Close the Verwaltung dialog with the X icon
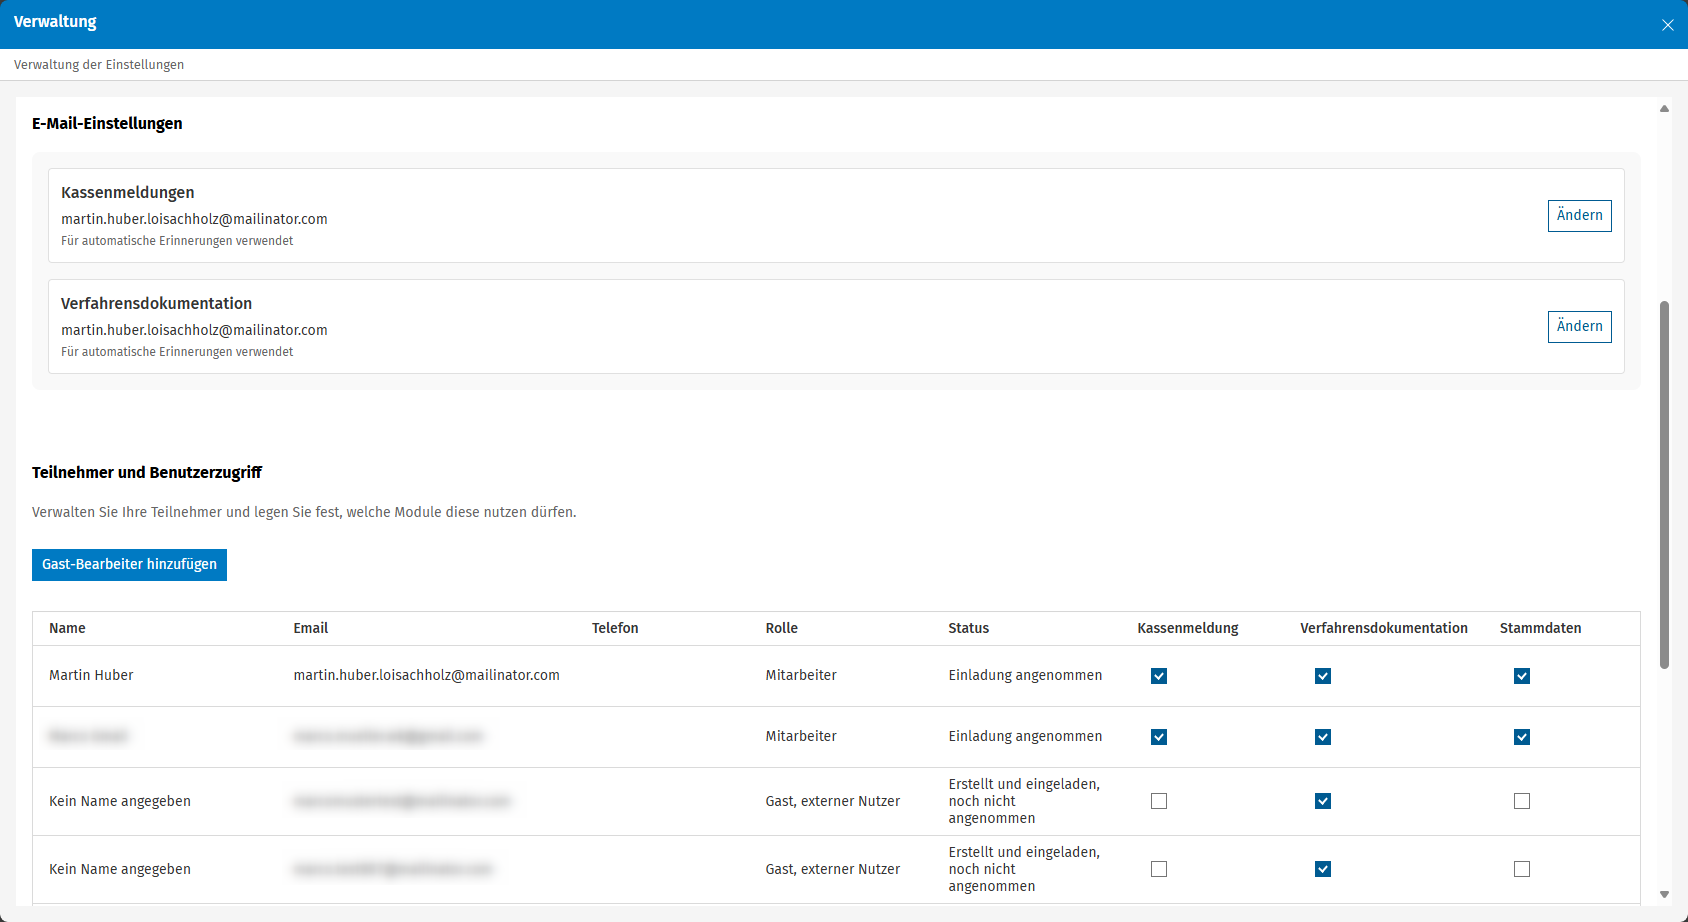This screenshot has width=1688, height=922. 1667,25
